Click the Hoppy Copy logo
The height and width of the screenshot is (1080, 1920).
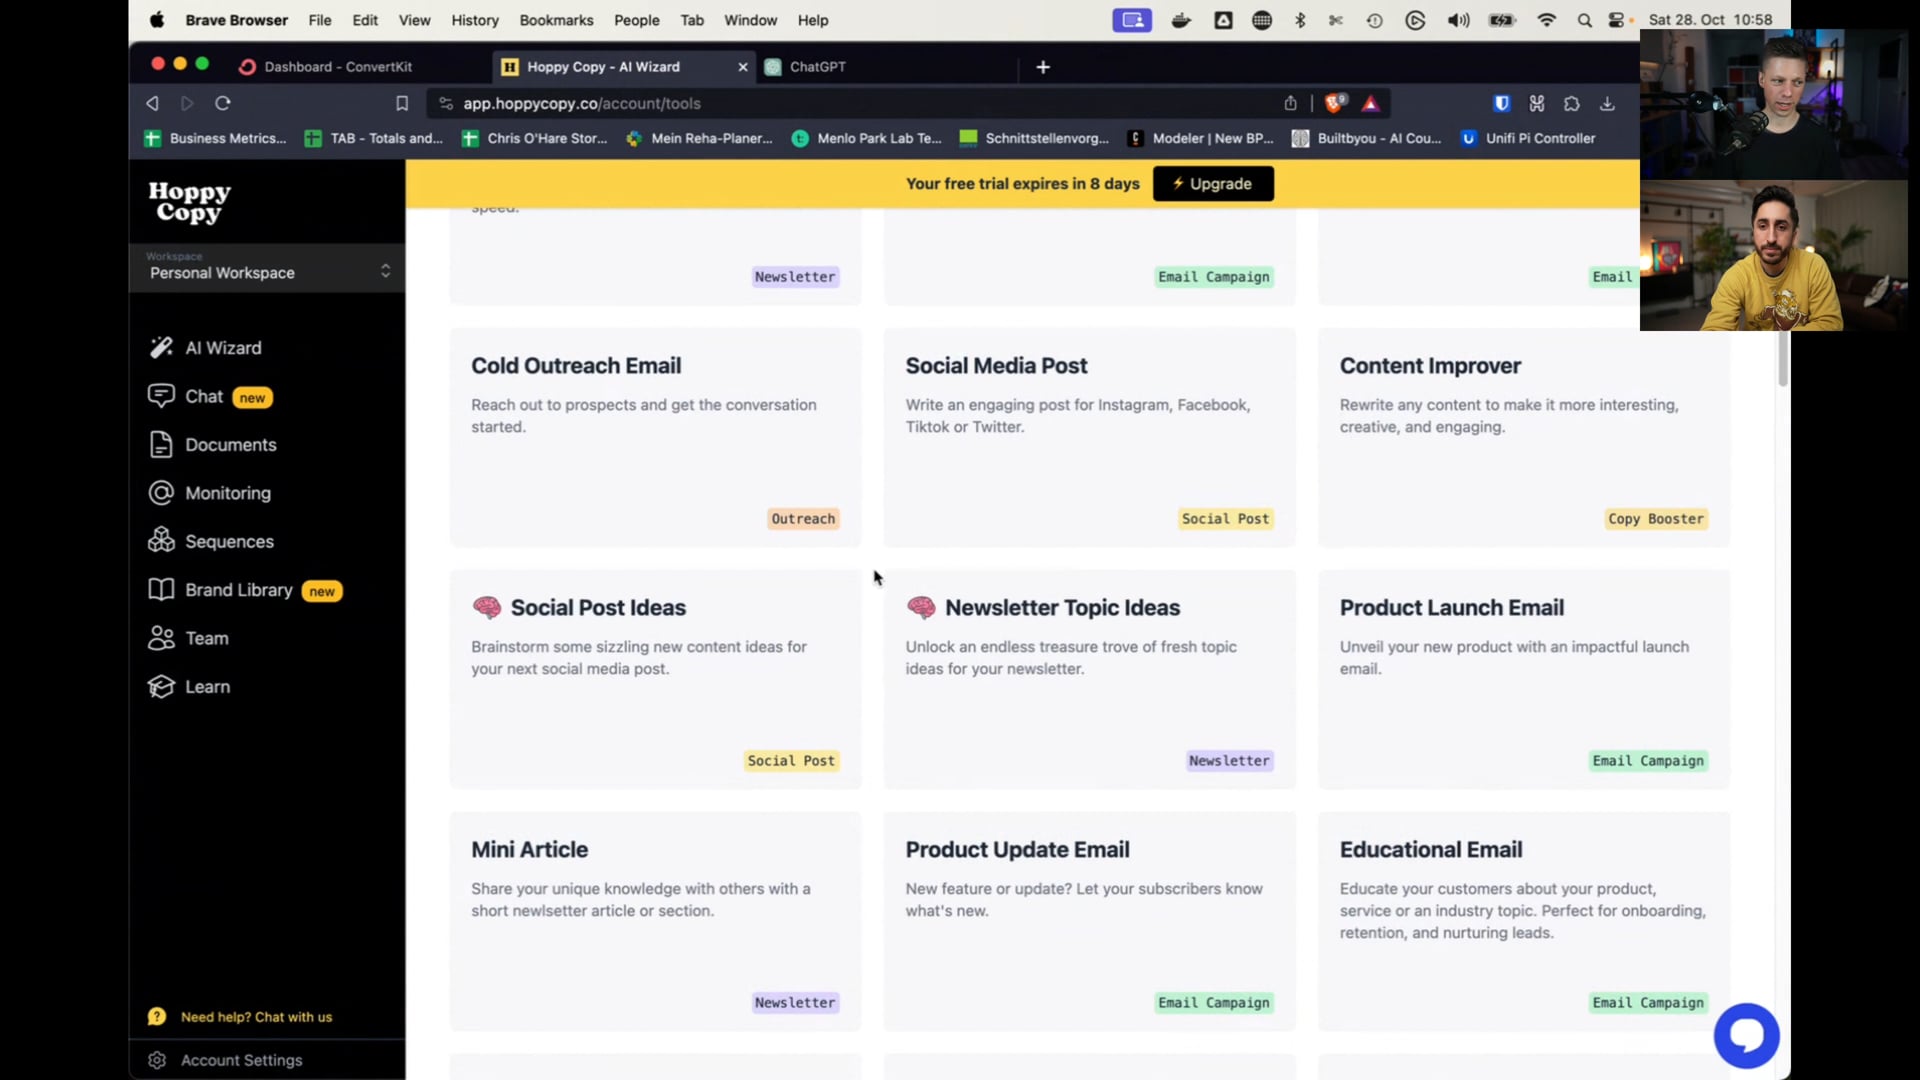[x=189, y=202]
